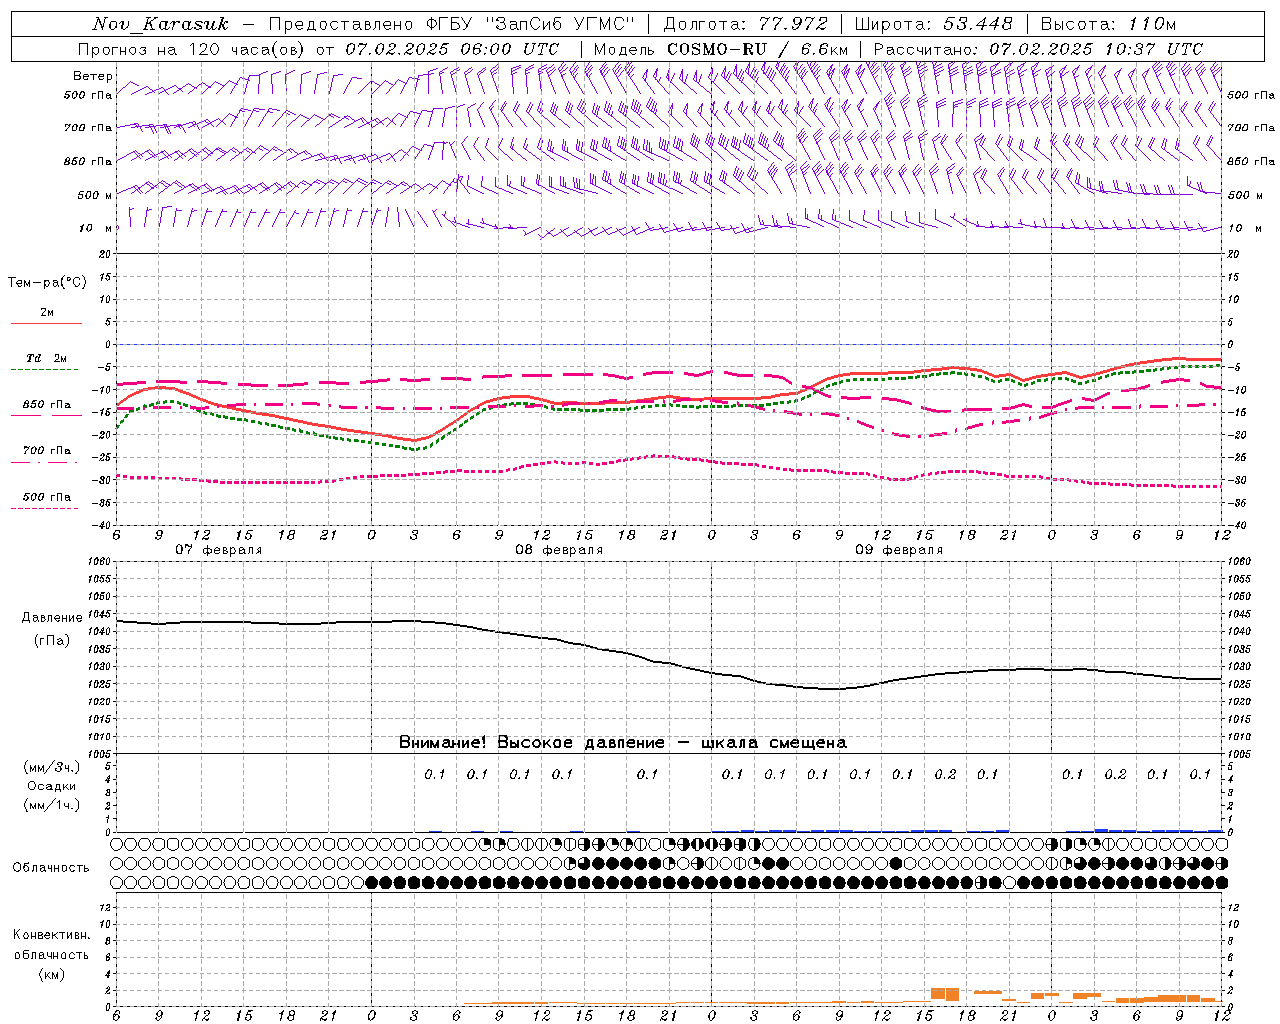This screenshot has height=1024, width=1280.
Task: Select the Прогноз на 120 часа(ов) forecast text
Action: point(192,49)
